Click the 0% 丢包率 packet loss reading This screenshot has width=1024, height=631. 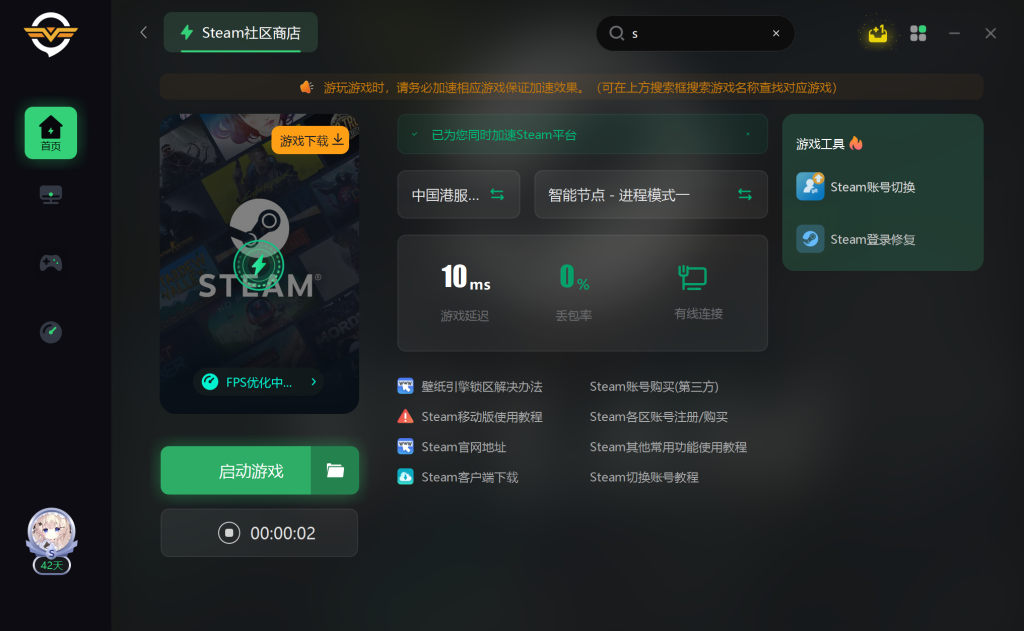pos(574,291)
